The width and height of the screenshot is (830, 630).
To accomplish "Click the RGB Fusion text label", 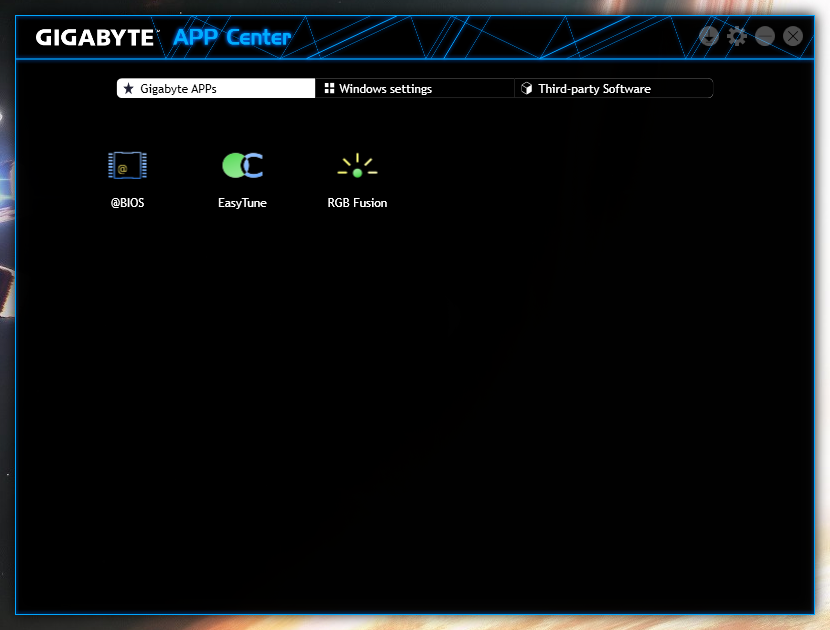I will click(x=357, y=203).
